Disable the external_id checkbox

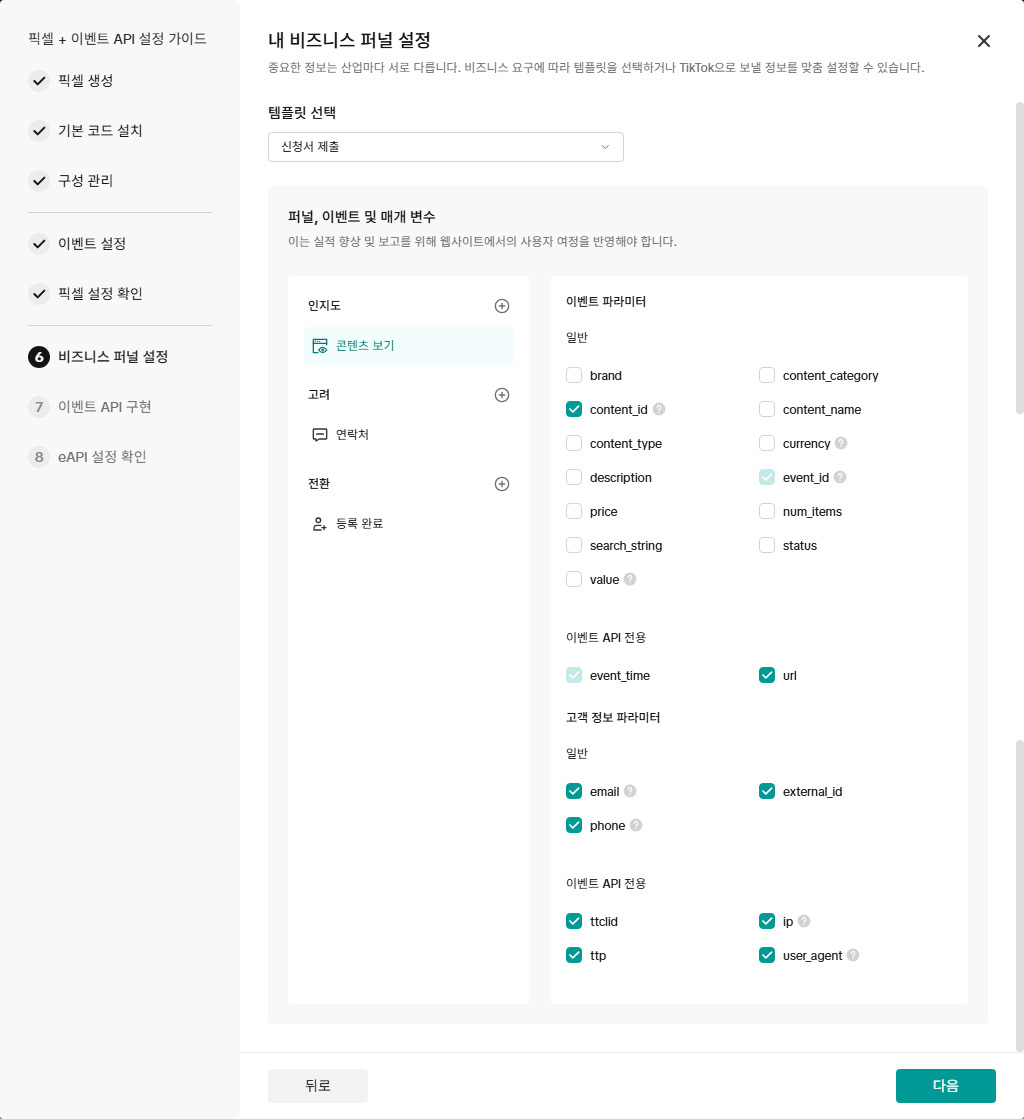pyautogui.click(x=767, y=792)
